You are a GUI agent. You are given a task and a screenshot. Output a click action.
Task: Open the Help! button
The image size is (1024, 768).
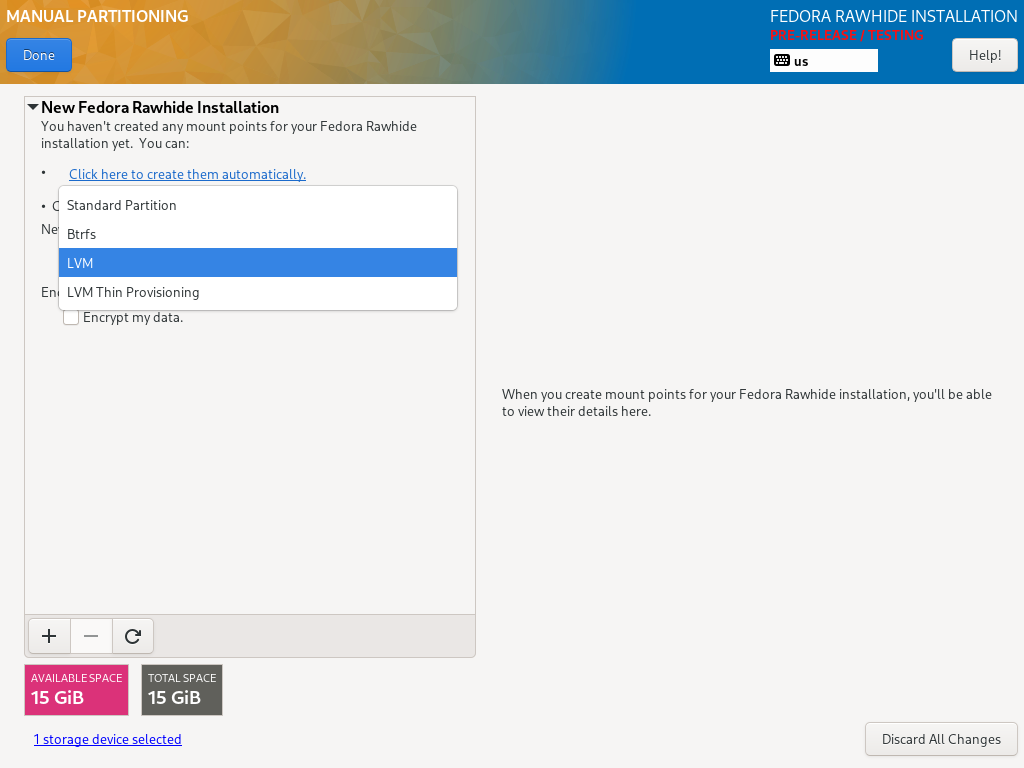[x=984, y=56]
